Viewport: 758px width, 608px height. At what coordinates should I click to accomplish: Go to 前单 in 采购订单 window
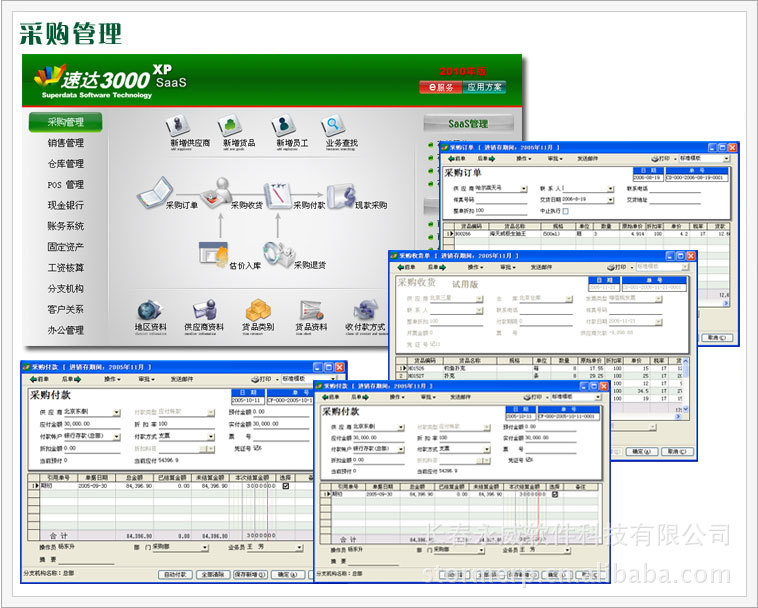(x=456, y=159)
